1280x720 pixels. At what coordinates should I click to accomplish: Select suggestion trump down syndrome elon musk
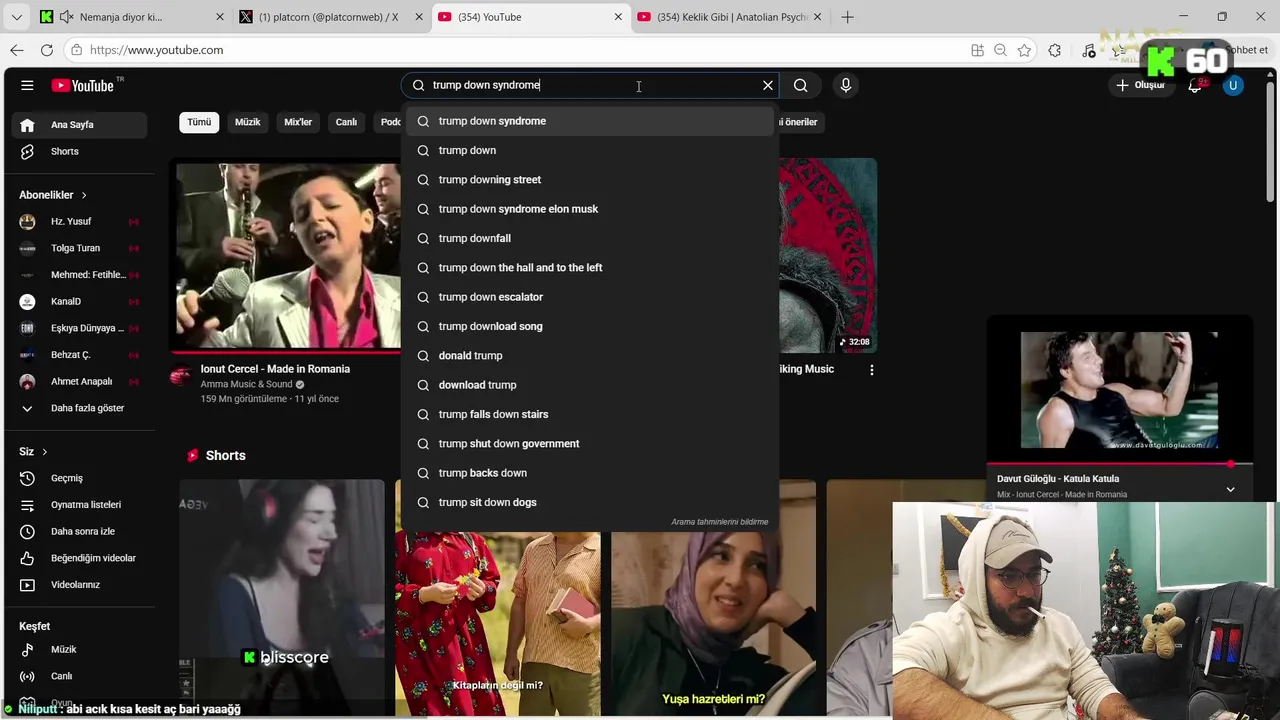(x=590, y=209)
